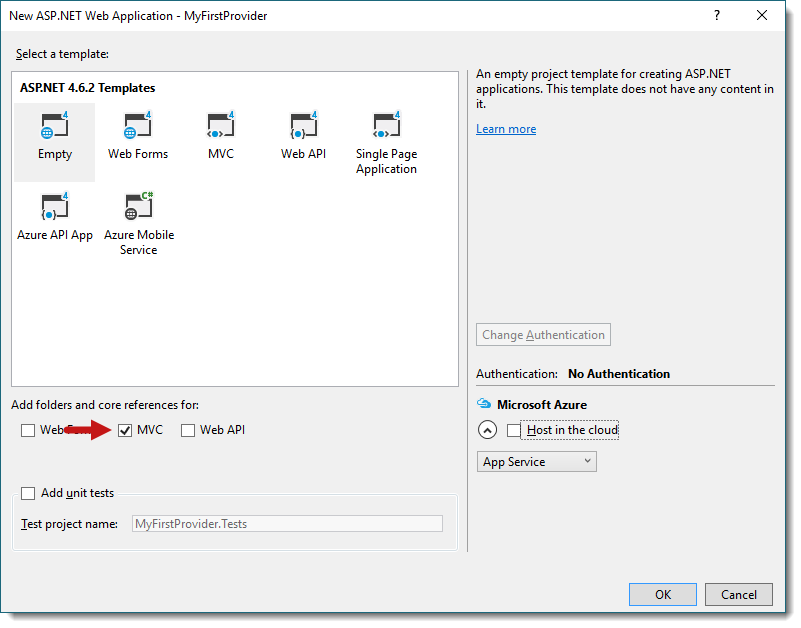801x628 pixels.
Task: Close the New ASP.NET Web Application dialog
Action: pyautogui.click(x=762, y=15)
